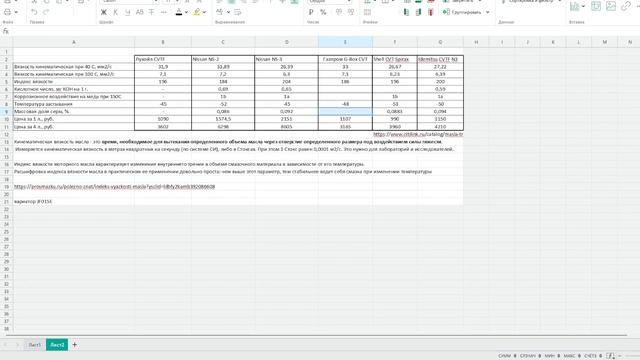The image size is (640, 360).
Task: Open the chart type dropdown arrow
Action: pyautogui.click(x=583, y=7)
